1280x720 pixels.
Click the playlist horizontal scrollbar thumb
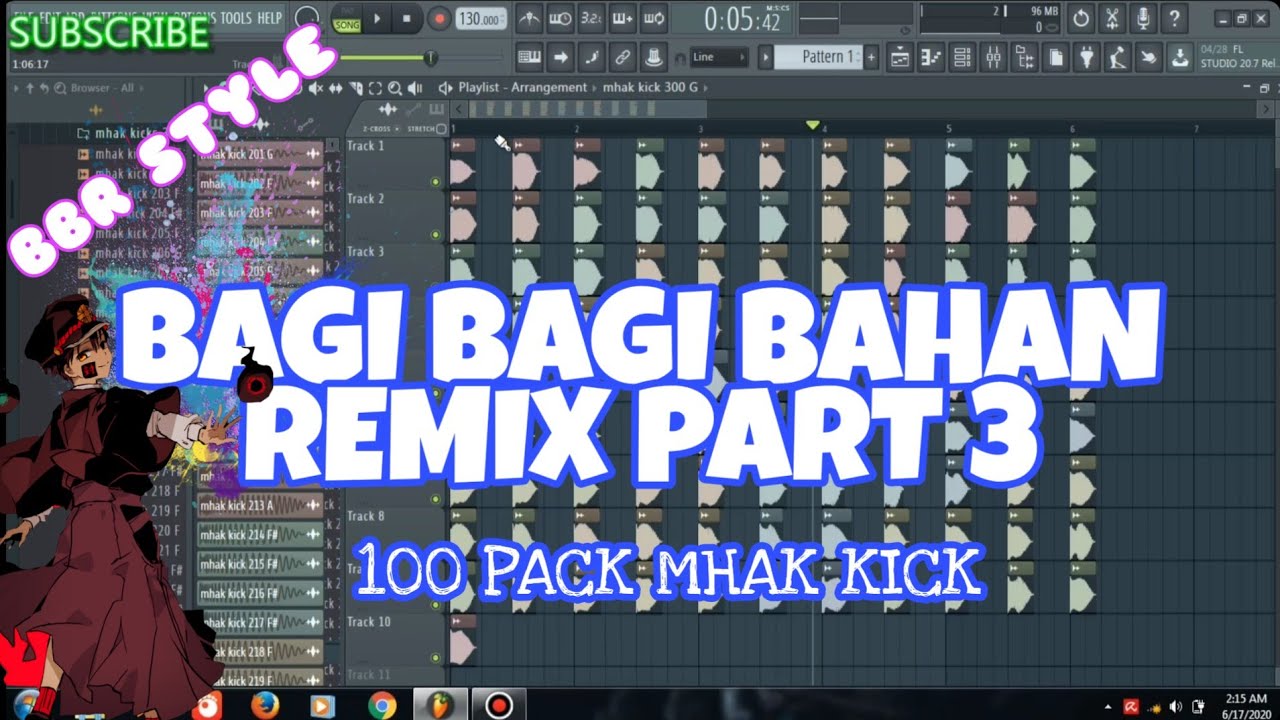(x=587, y=109)
